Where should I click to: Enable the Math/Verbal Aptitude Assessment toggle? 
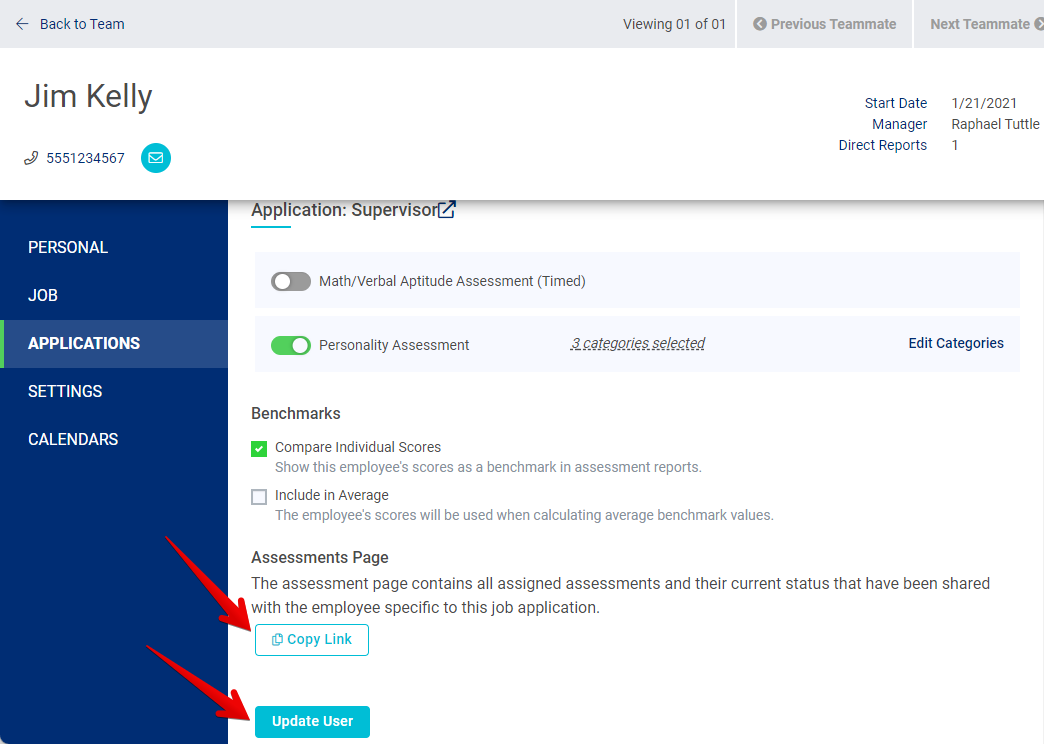point(290,281)
